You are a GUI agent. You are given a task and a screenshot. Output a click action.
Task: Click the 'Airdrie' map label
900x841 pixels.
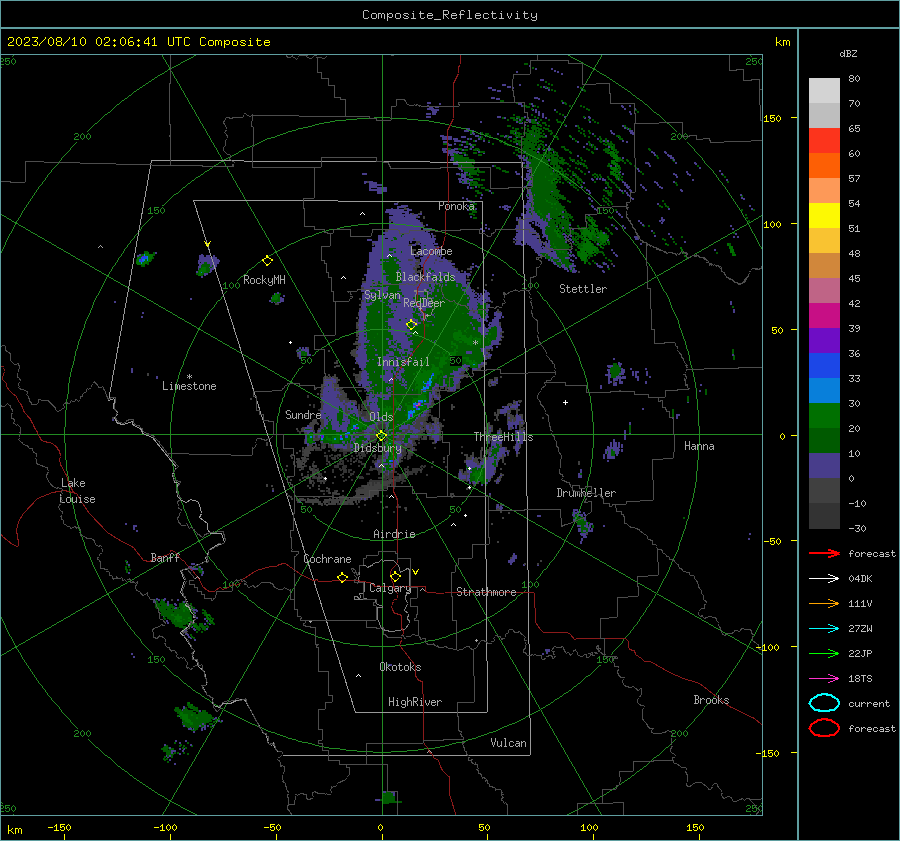tap(394, 534)
